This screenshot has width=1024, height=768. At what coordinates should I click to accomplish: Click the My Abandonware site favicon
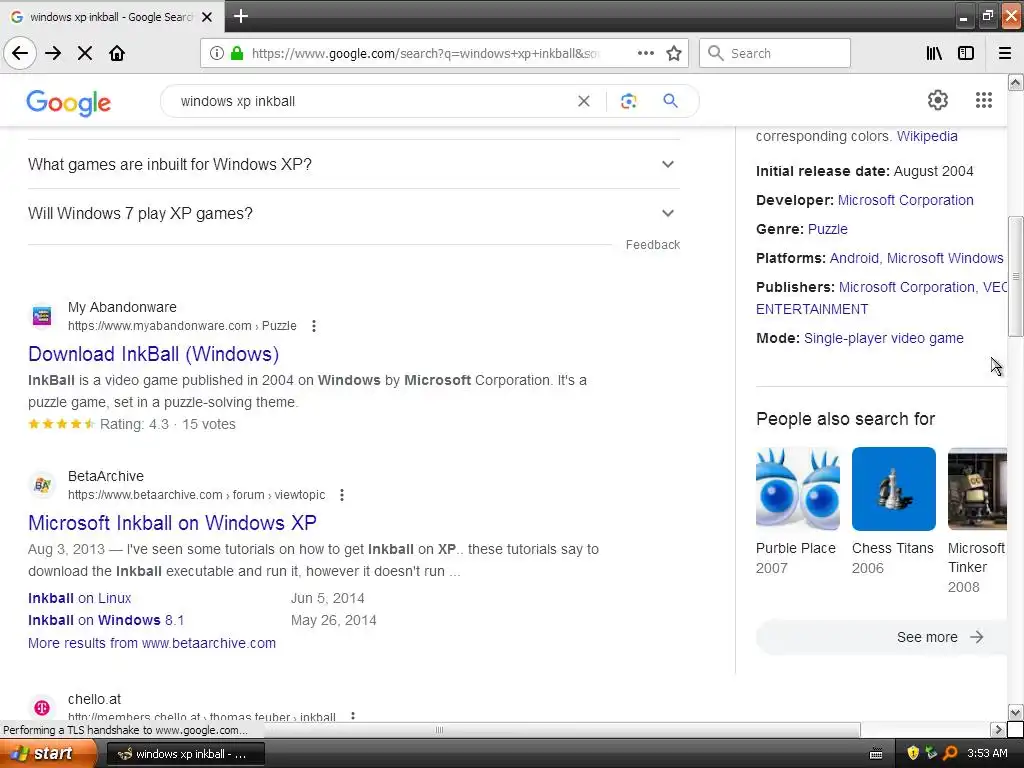(x=42, y=316)
